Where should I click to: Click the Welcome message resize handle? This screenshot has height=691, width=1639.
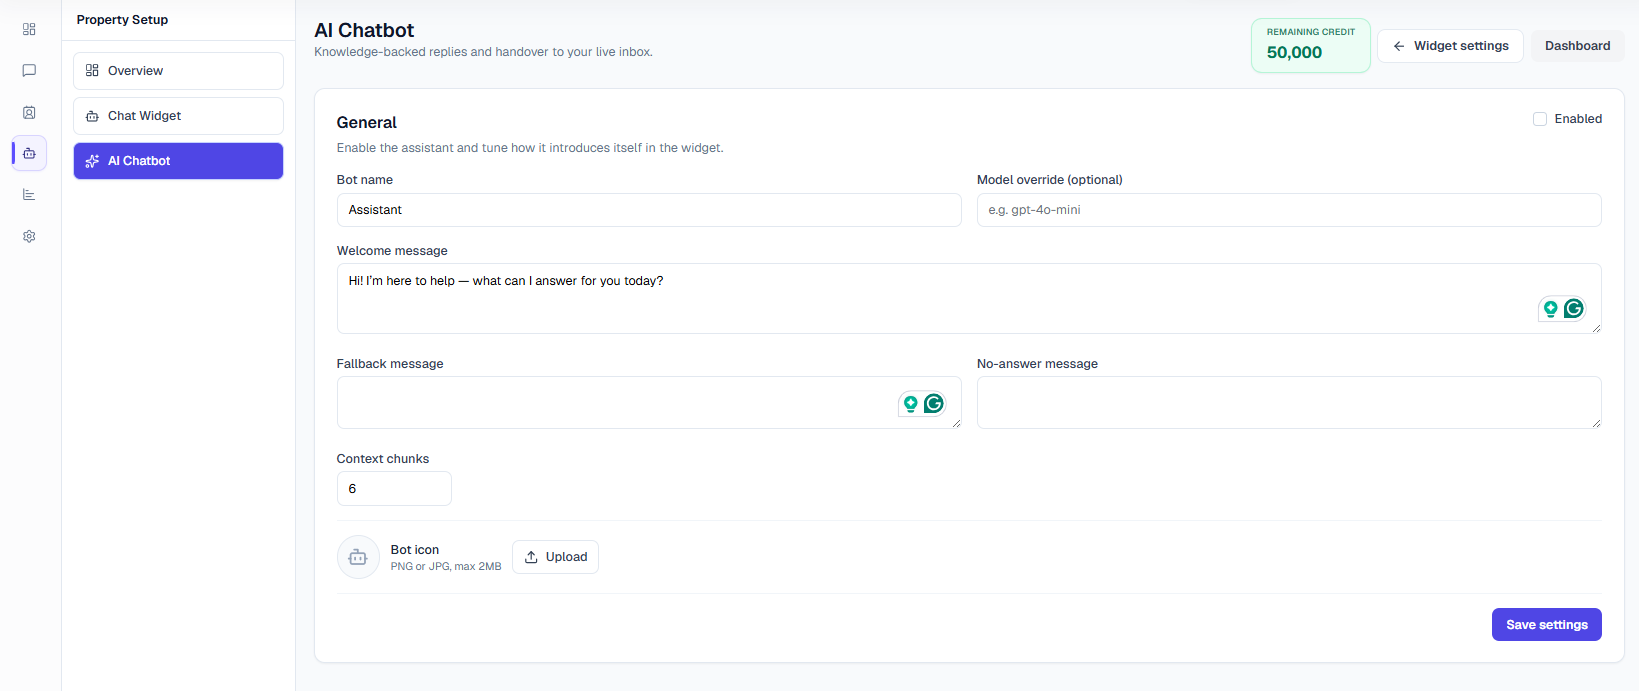pos(1596,328)
